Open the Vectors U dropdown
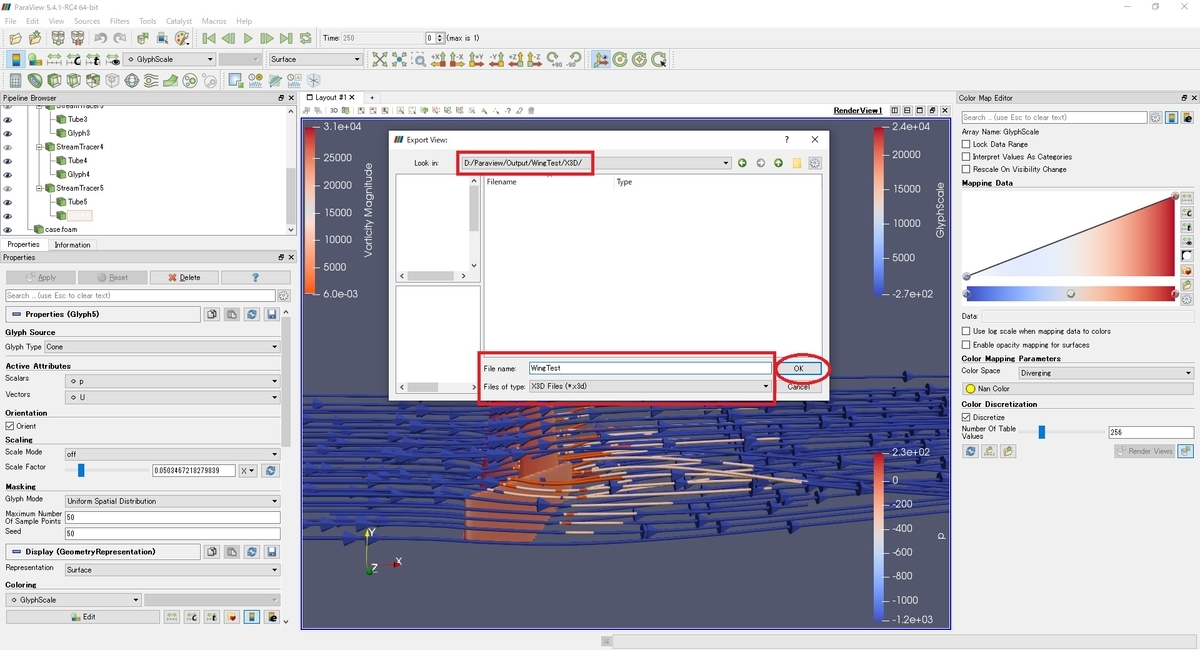 (x=172, y=397)
